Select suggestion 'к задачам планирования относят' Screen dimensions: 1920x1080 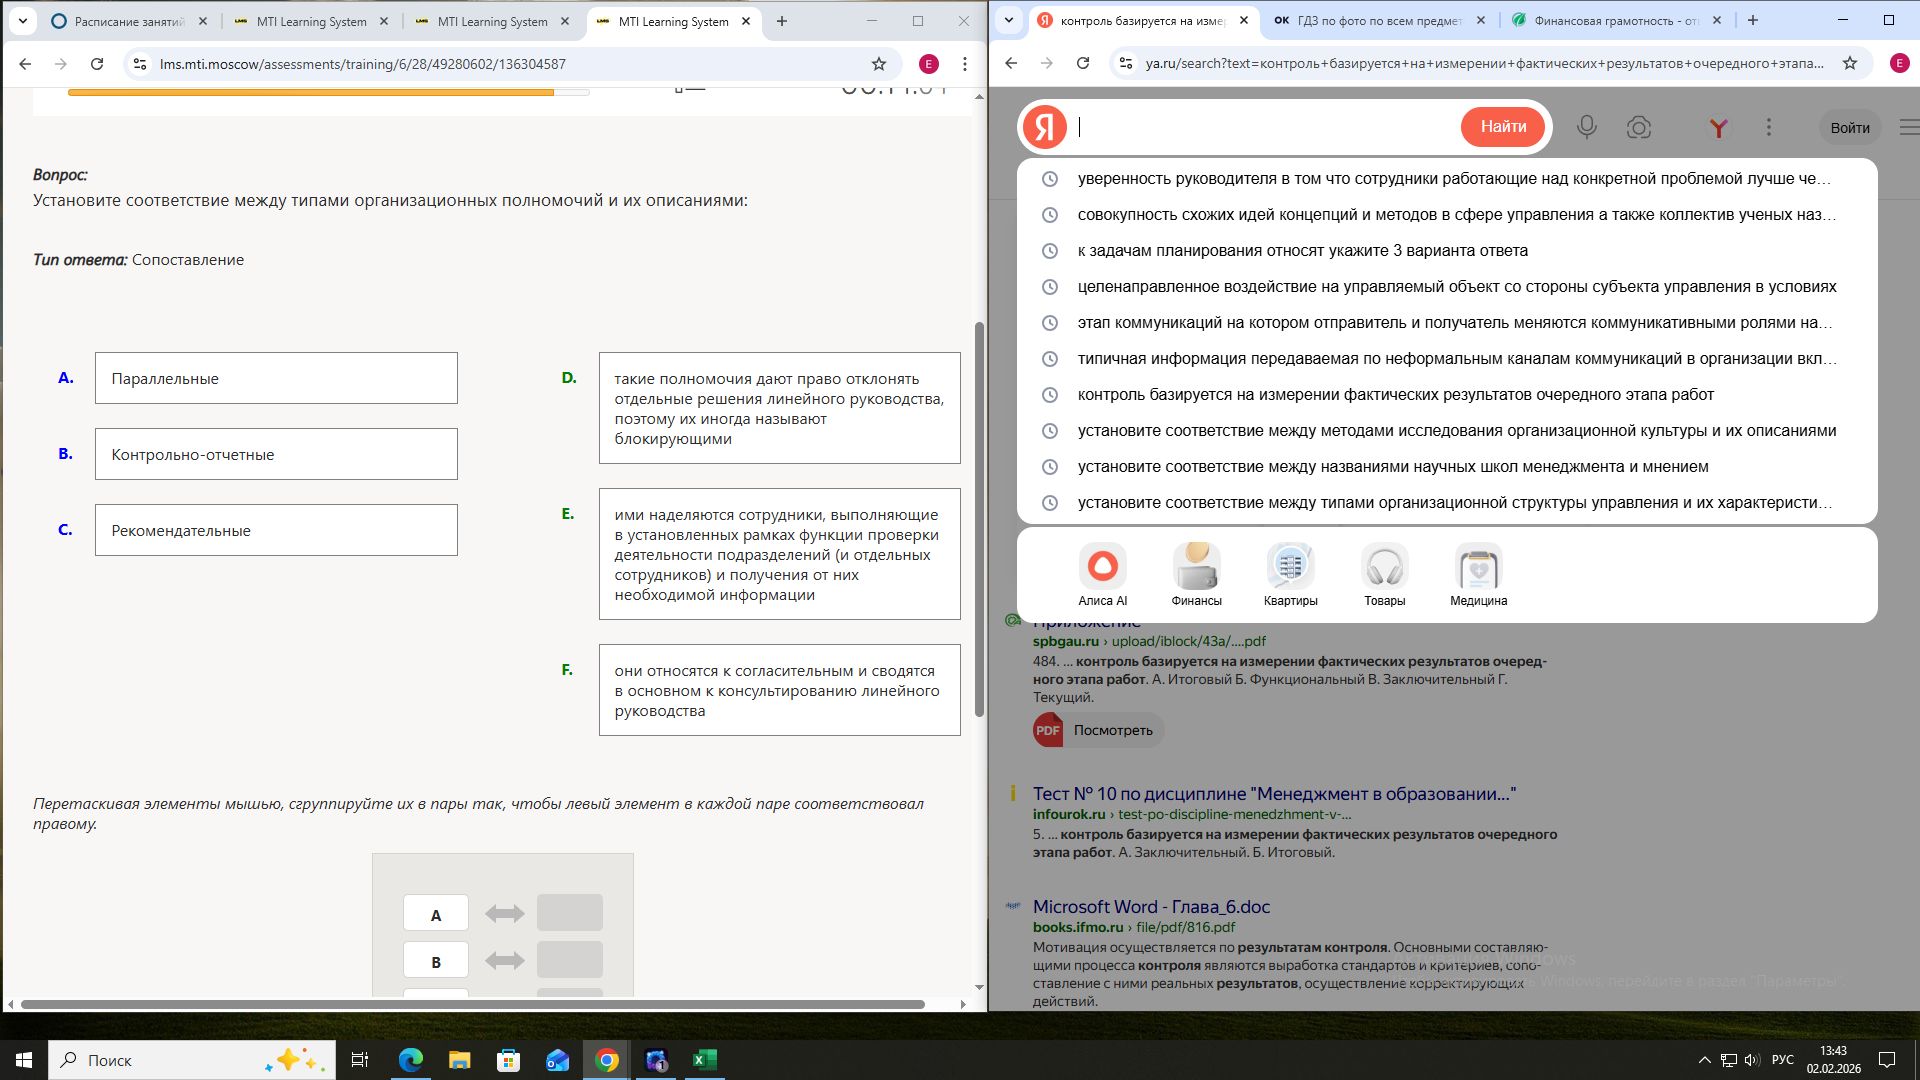(1447, 251)
